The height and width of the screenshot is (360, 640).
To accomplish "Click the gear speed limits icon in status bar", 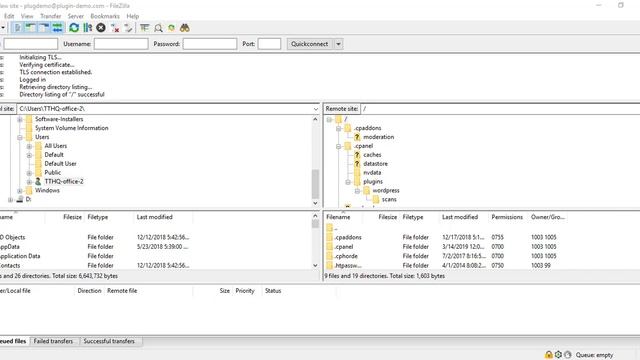I will click(x=558, y=355).
